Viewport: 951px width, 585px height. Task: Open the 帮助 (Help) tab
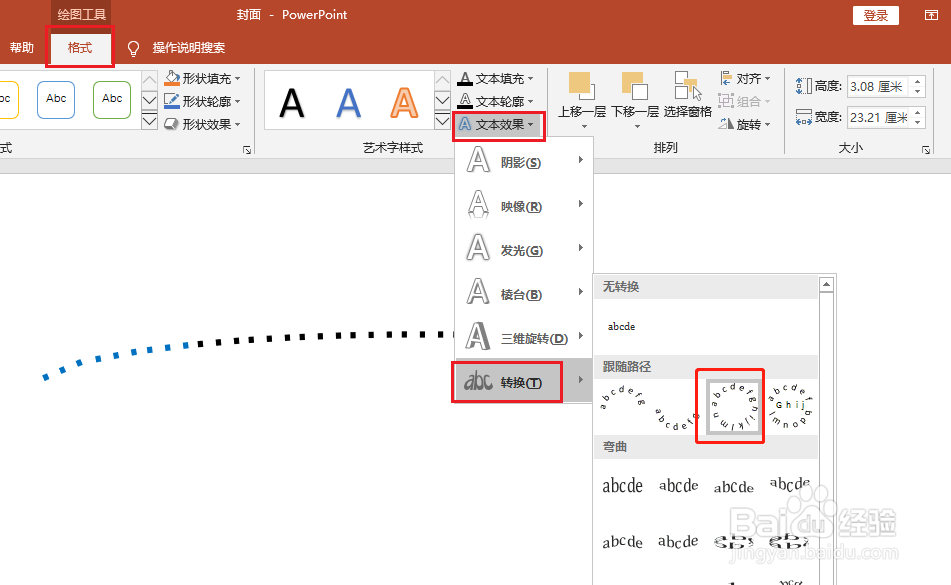click(x=22, y=47)
